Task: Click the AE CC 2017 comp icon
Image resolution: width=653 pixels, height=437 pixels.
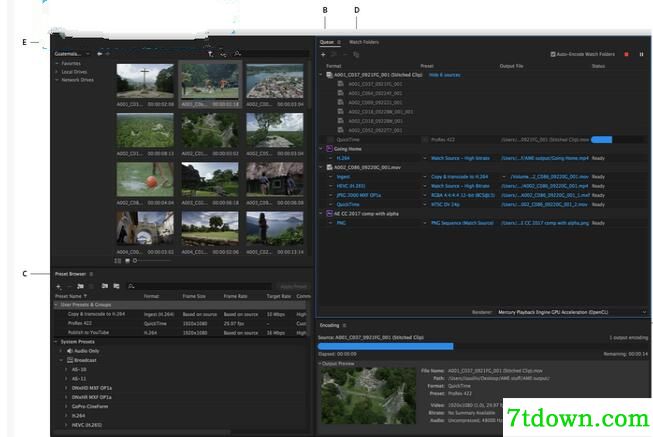Action: [329, 214]
